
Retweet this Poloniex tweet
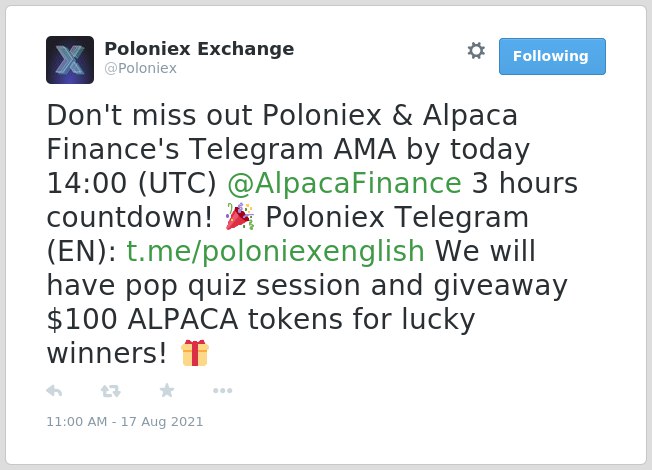[x=111, y=391]
